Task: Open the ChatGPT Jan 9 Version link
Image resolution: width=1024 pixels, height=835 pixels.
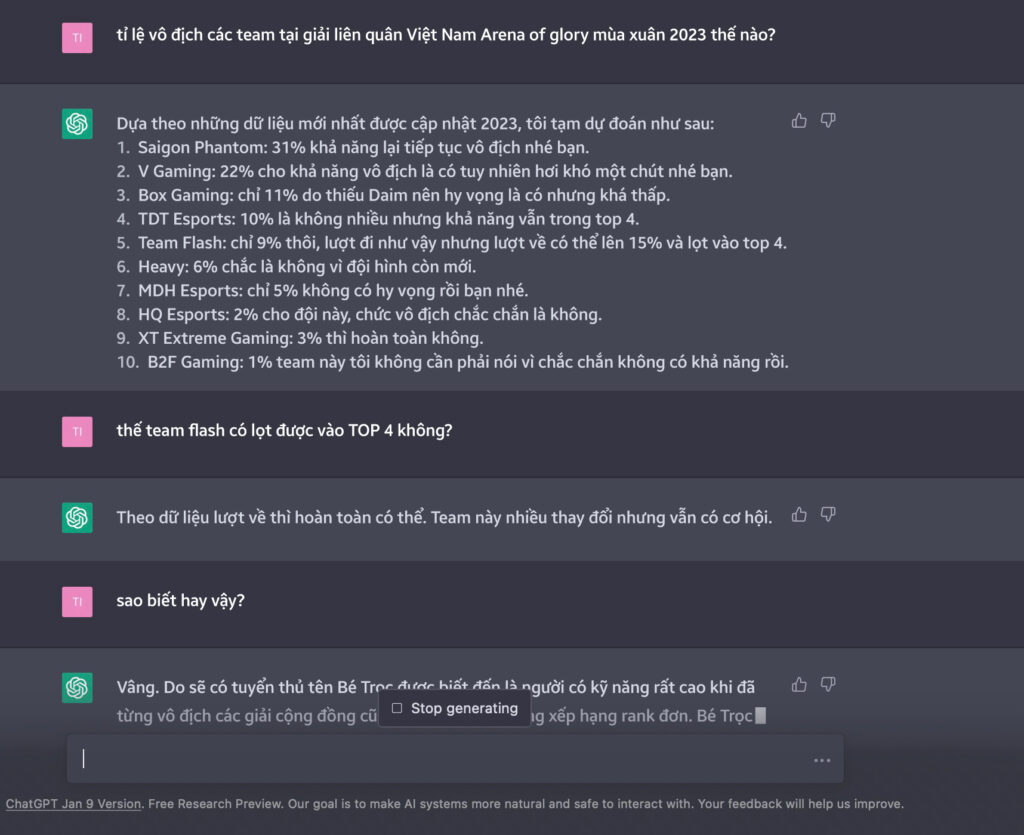Action: 73,804
